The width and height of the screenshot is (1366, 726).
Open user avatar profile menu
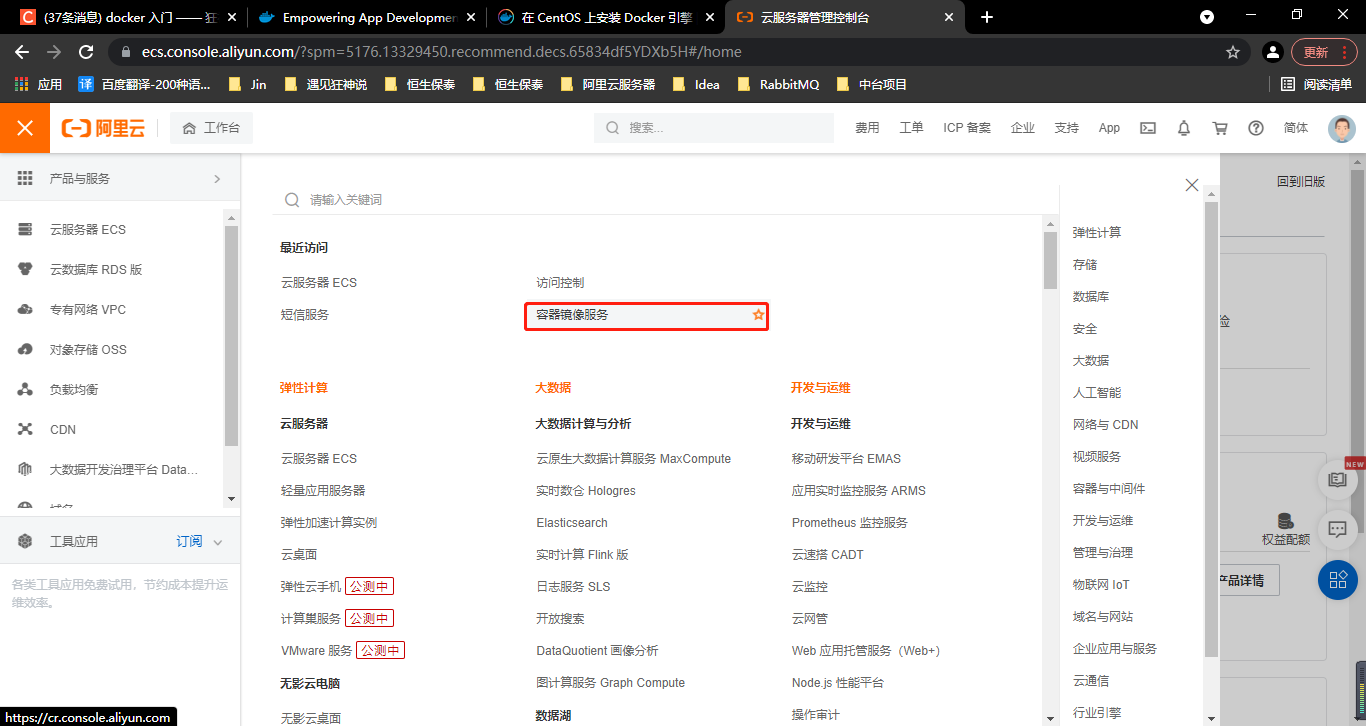point(1342,128)
